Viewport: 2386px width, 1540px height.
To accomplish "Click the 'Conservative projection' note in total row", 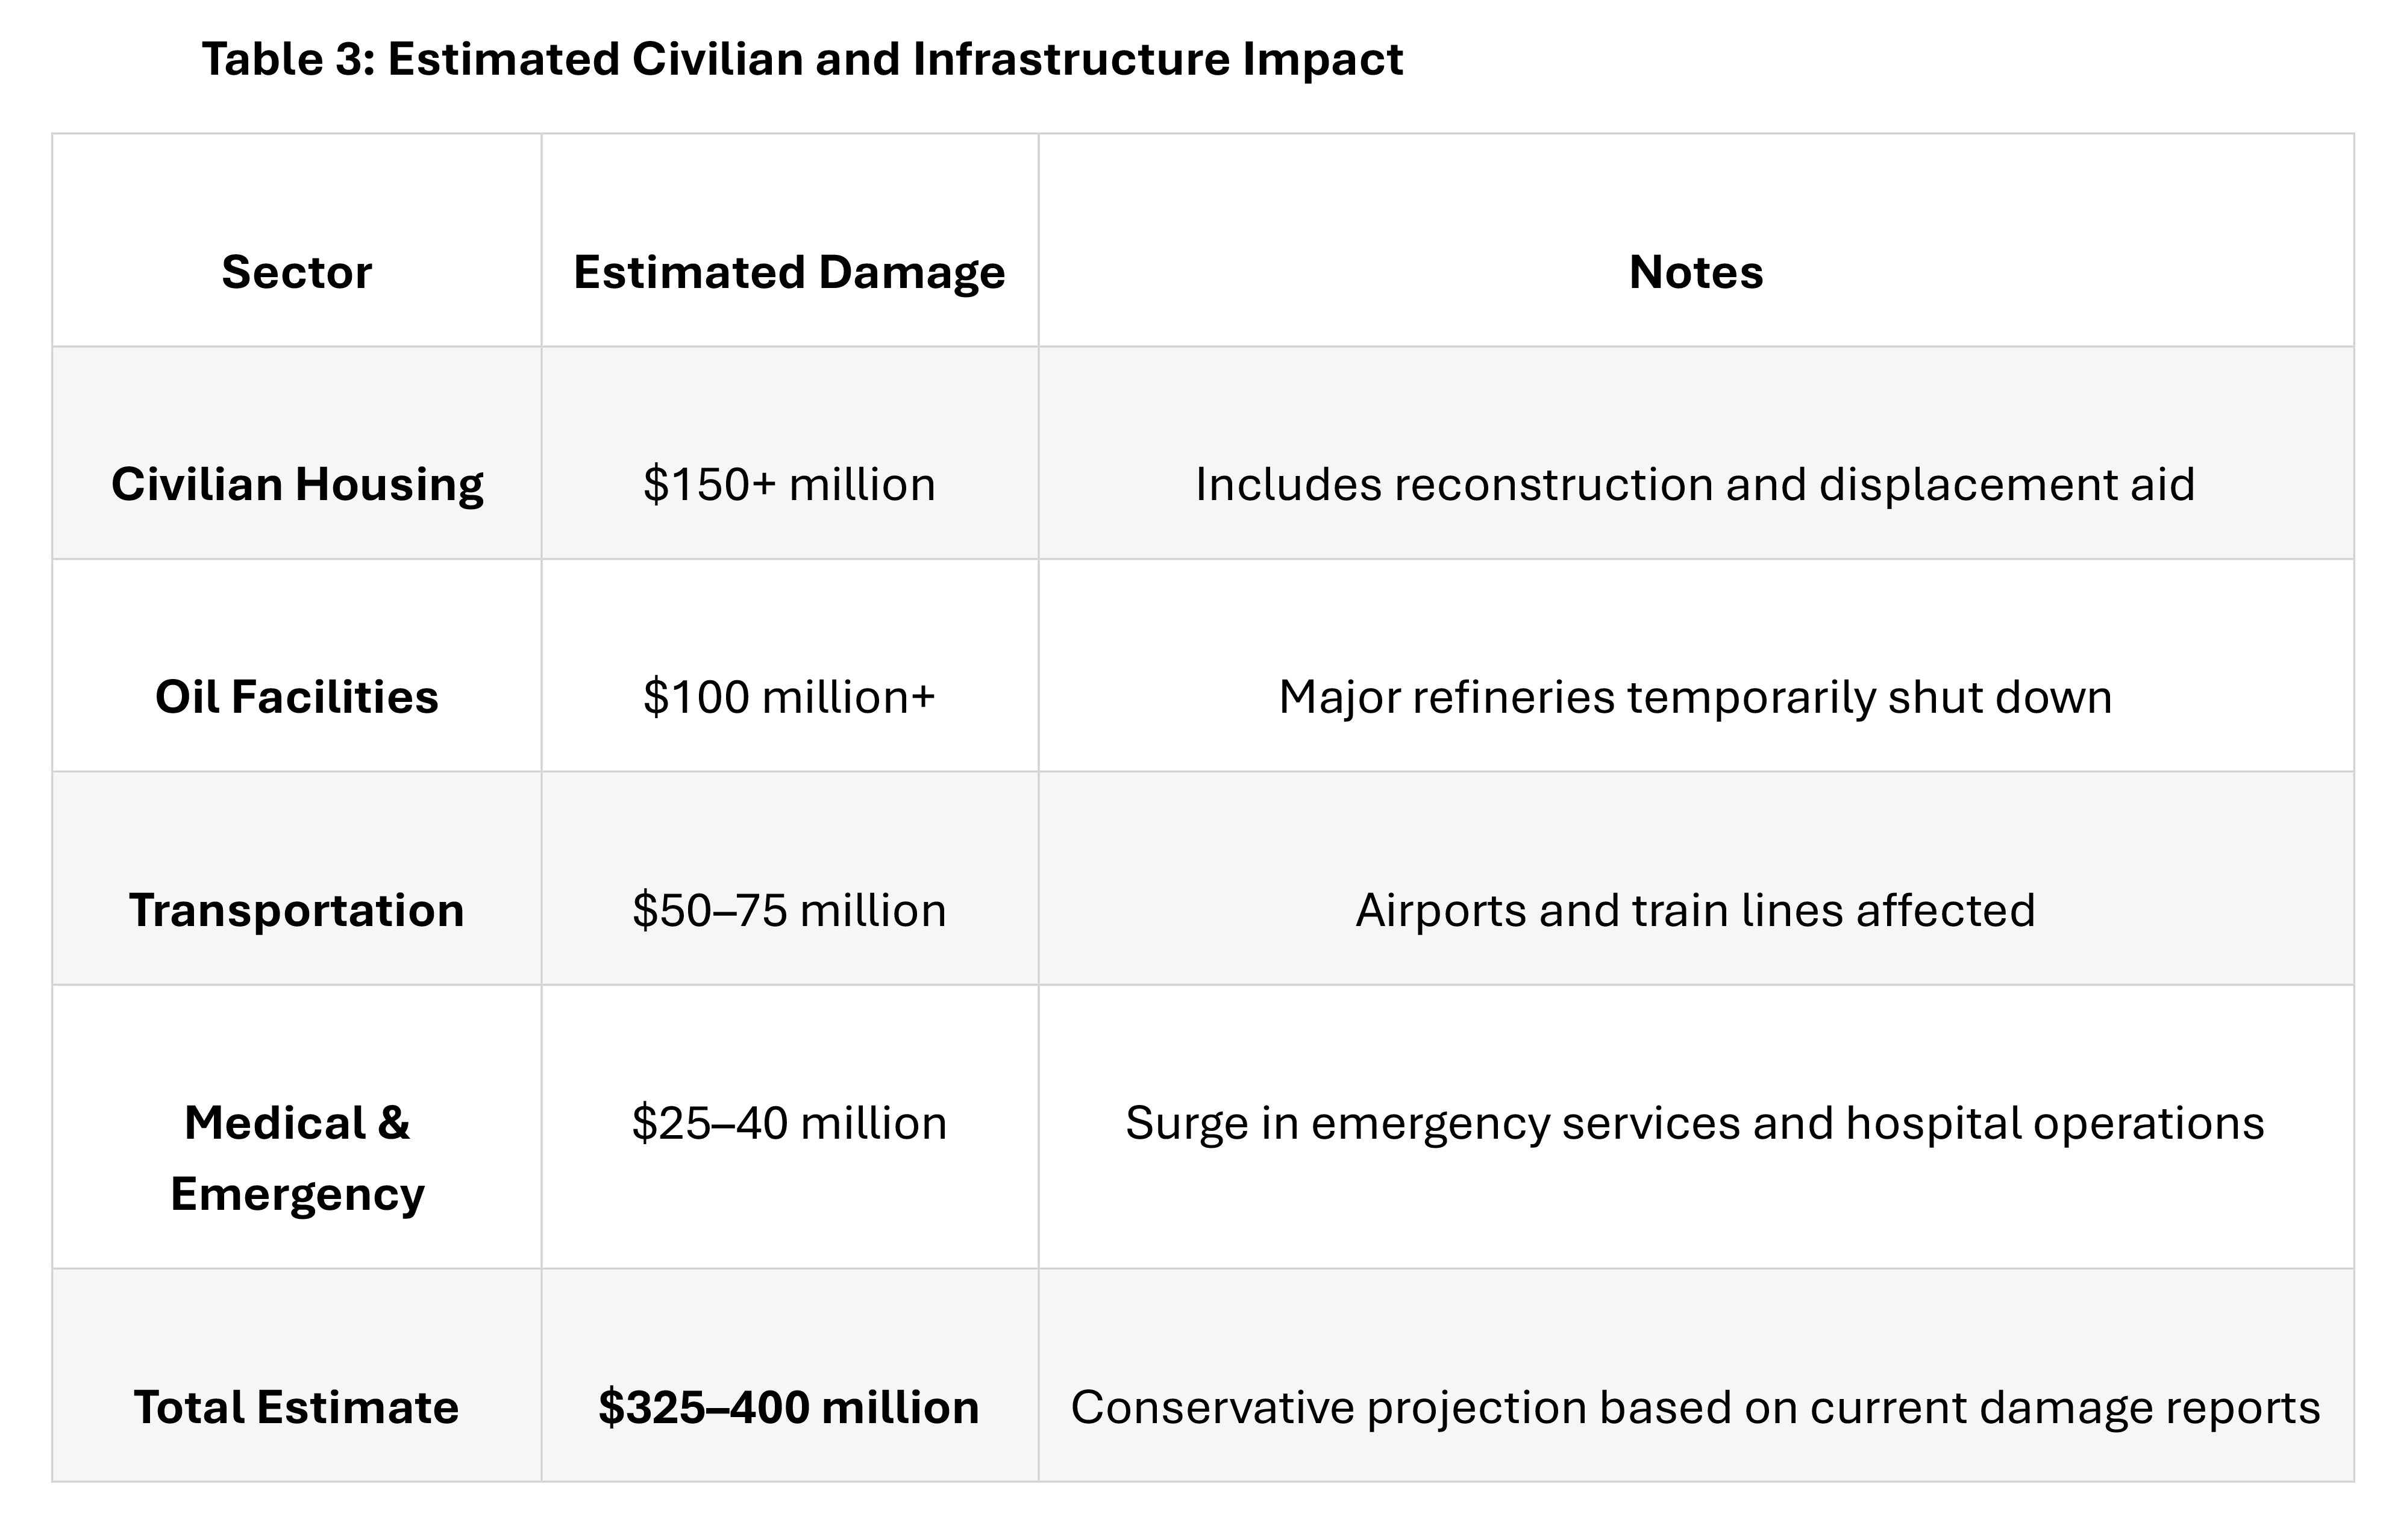I will point(1695,1407).
